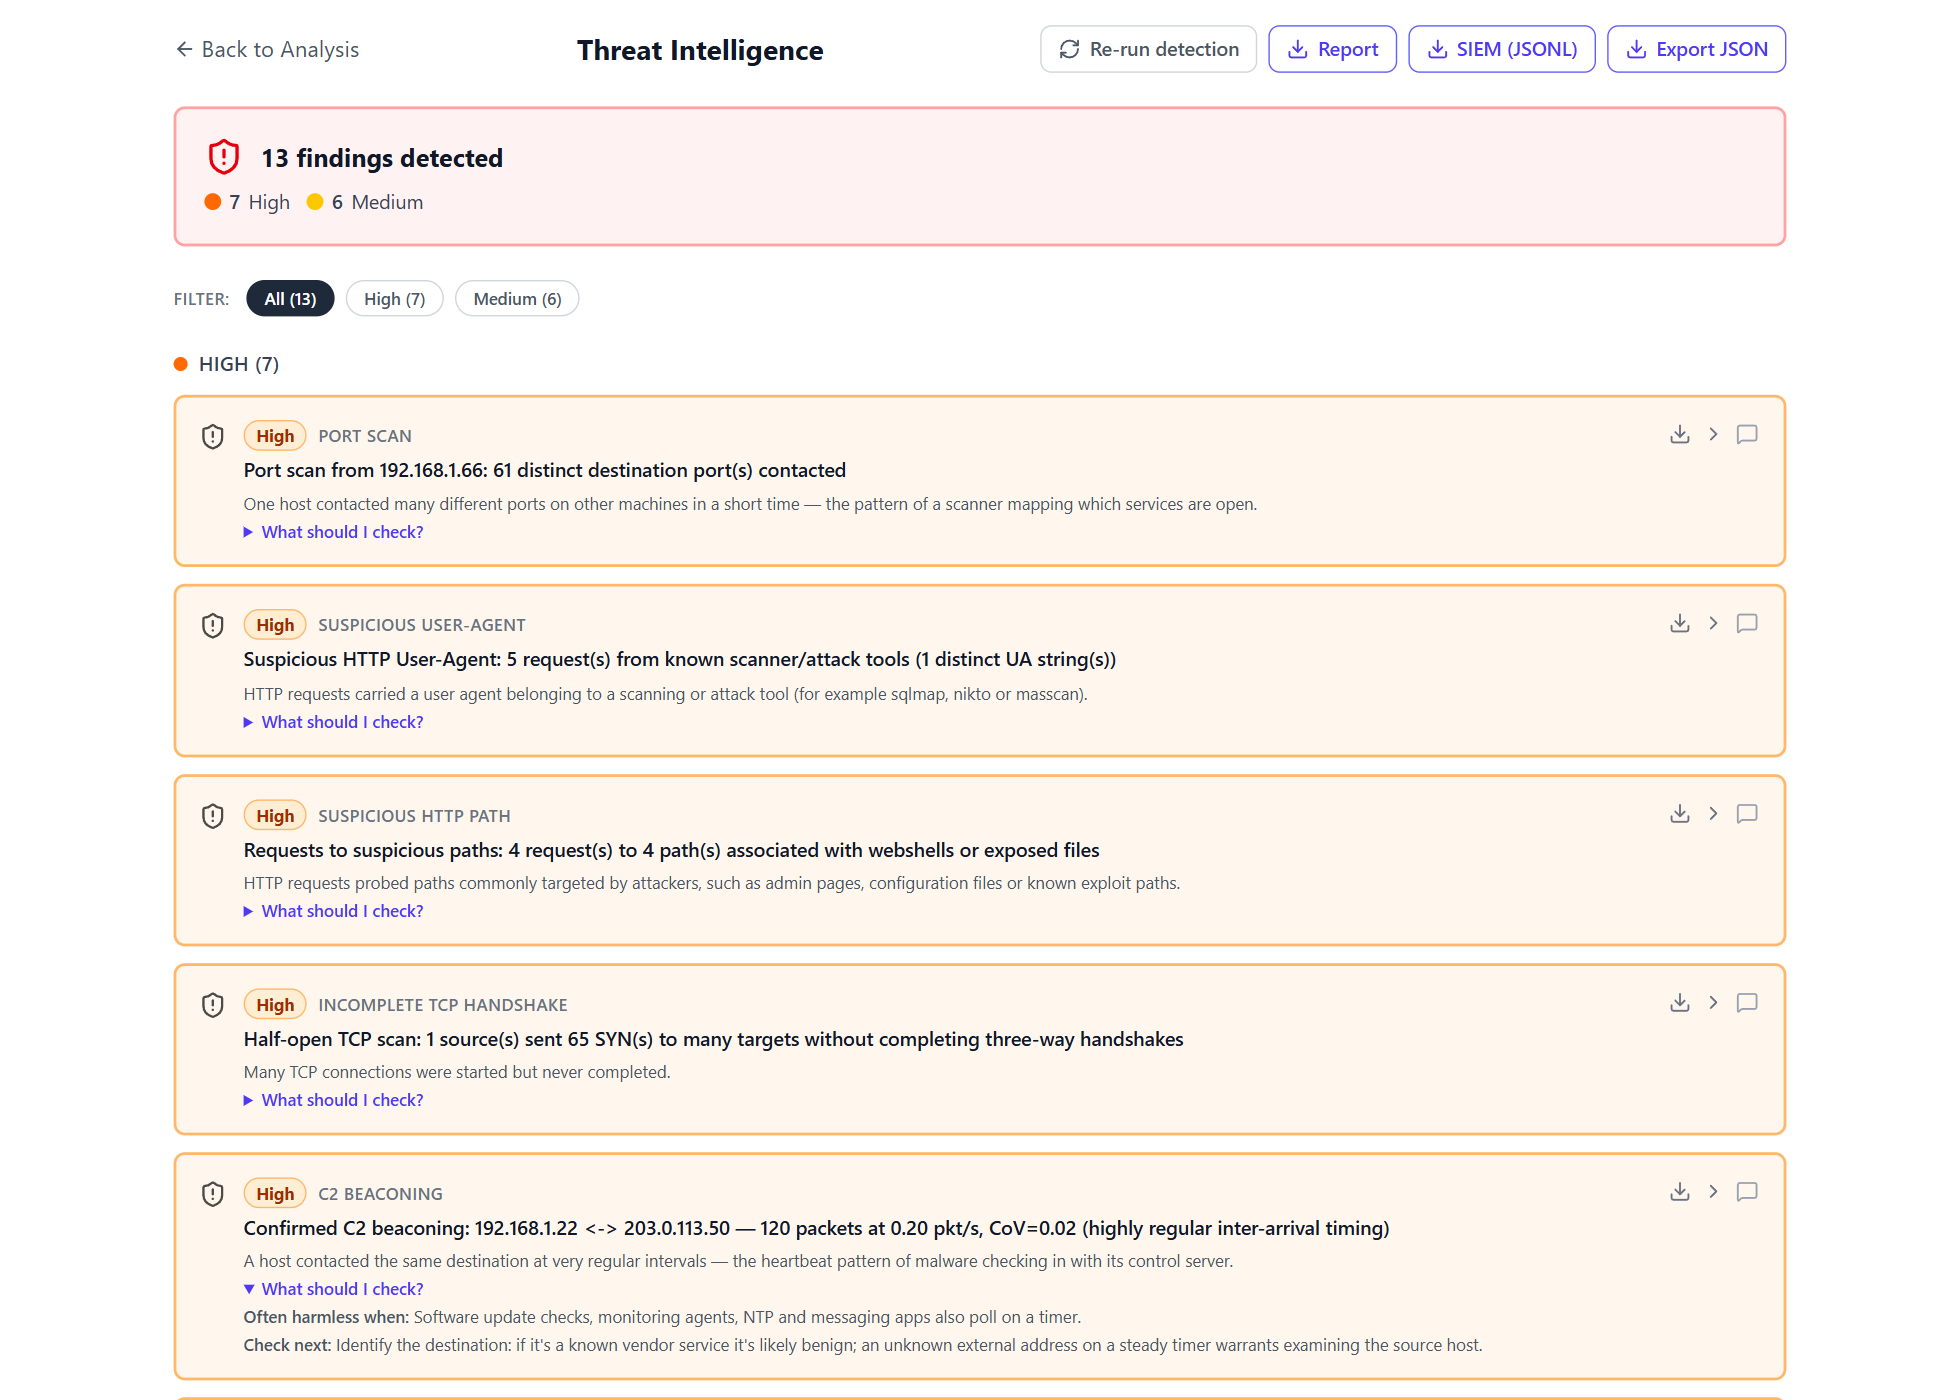Click the Suspicious HTTP User-Agent title
The image size is (1960, 1400).
680,659
